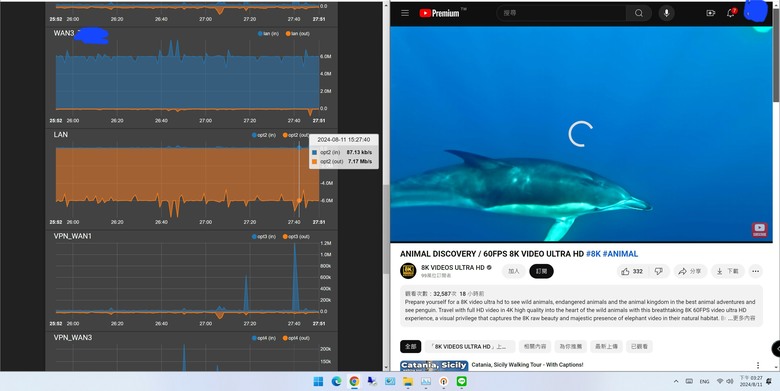Open the YouTube hamburger menu
Viewport: 780px width, 391px height.
point(405,13)
